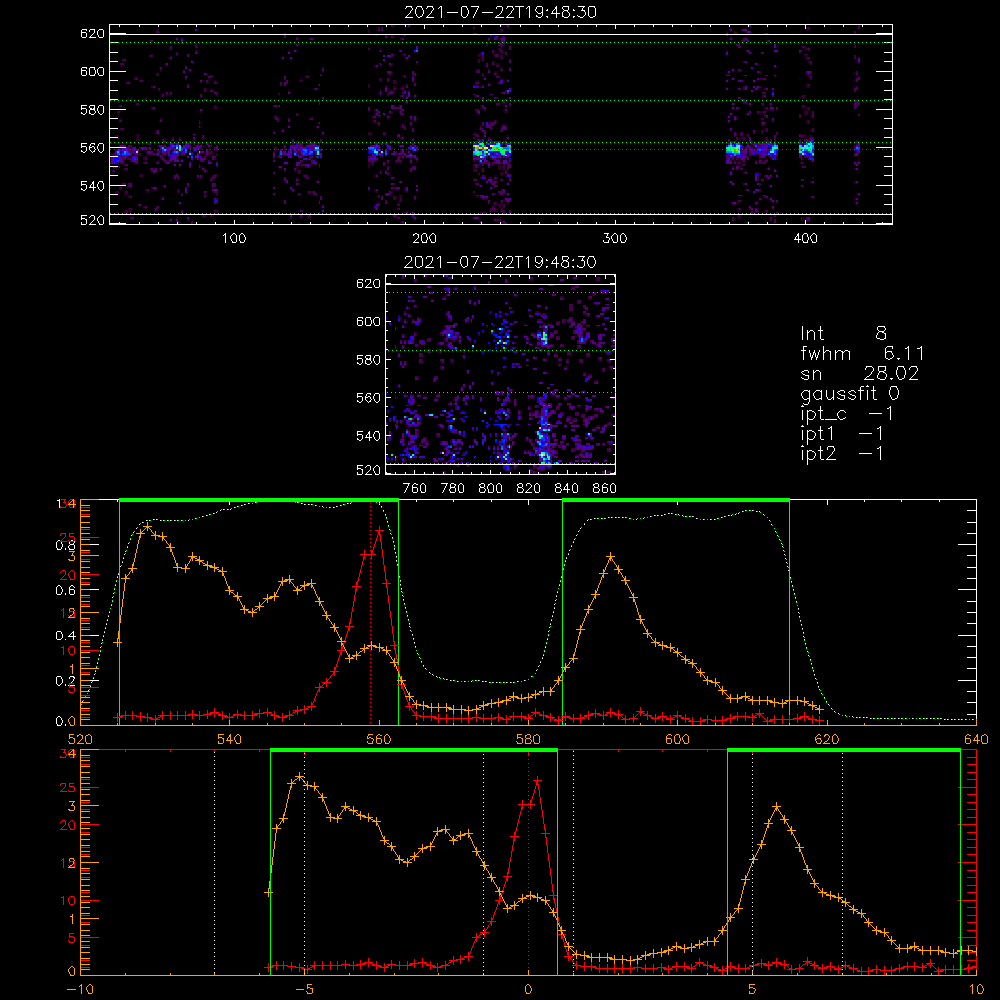Select the 'ipt1 -1' readout
1000x1000 pixels.
[842, 434]
